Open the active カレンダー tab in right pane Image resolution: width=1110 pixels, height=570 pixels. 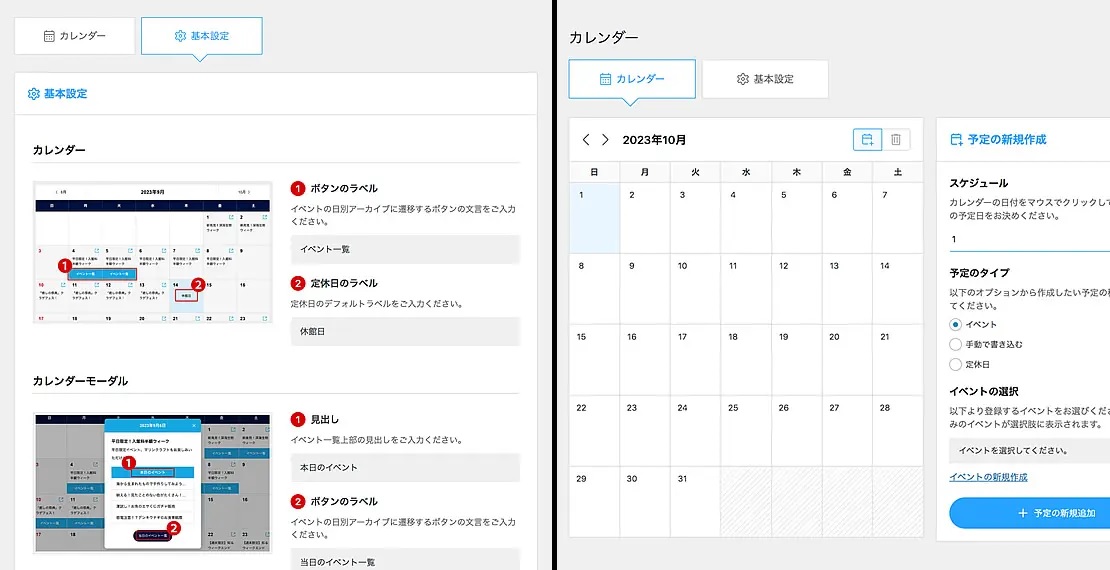click(x=632, y=79)
